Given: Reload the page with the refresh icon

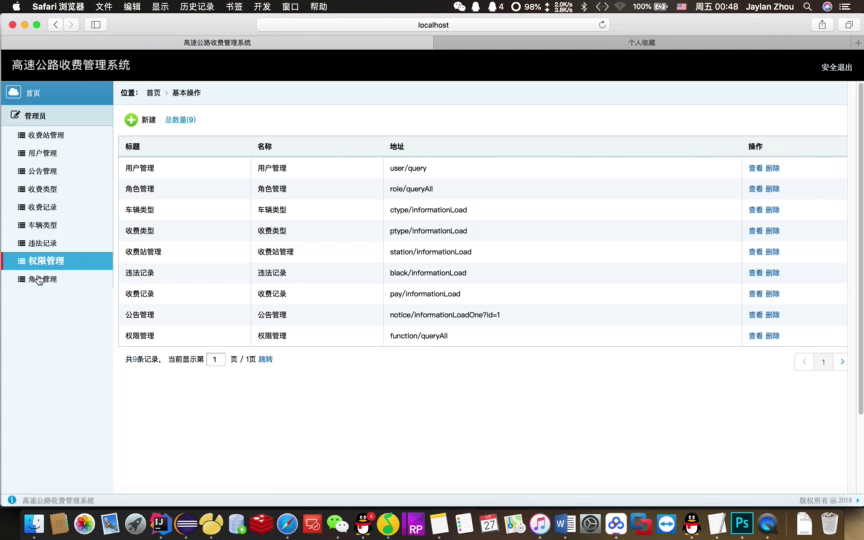Looking at the screenshot, I should point(602,24).
